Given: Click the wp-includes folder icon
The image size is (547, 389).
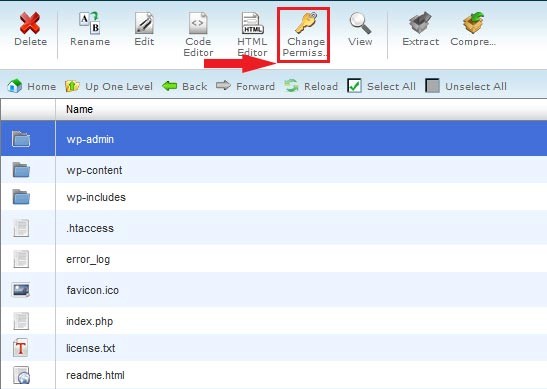Looking at the screenshot, I should 21,197.
